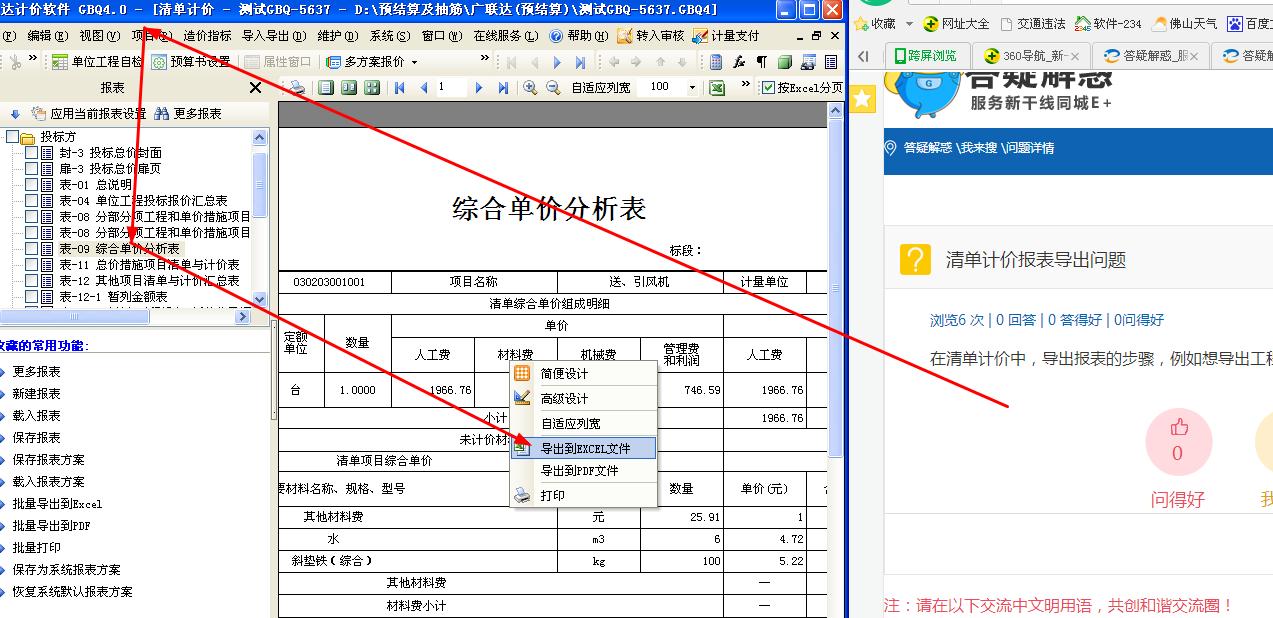The width and height of the screenshot is (1273, 618).
Task: Select 表-12-1 暂列金额表 in report tree
Action: click(x=113, y=297)
